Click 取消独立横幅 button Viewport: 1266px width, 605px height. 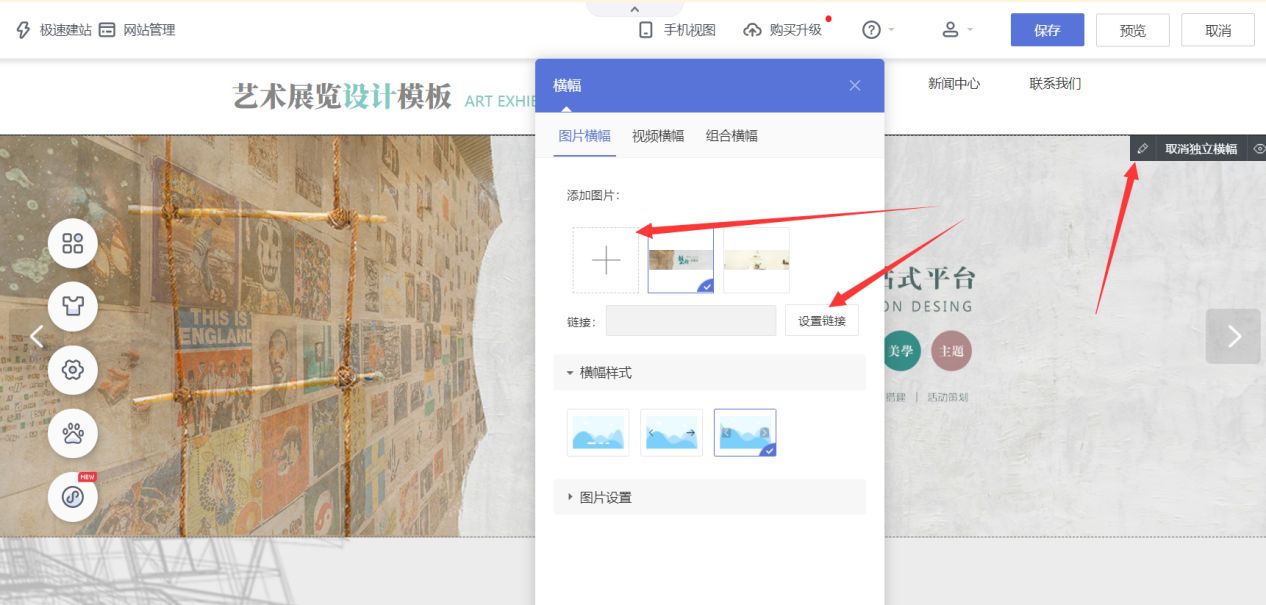[1201, 149]
